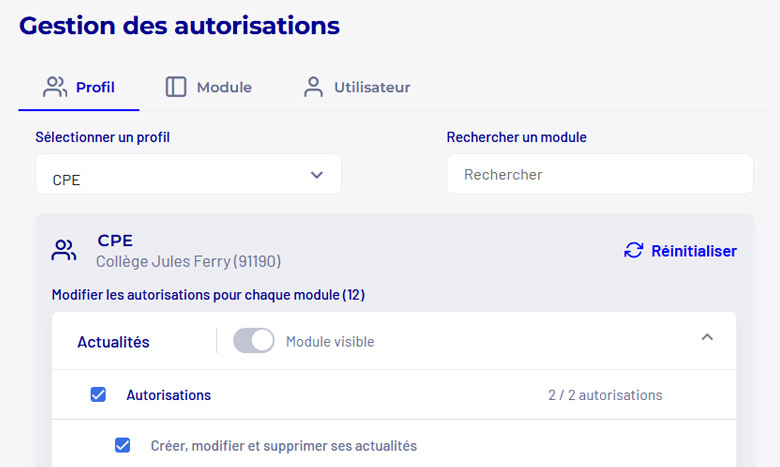The width and height of the screenshot is (780, 467).
Task: Uncheck the Autorisations checkbox
Action: [98, 394]
